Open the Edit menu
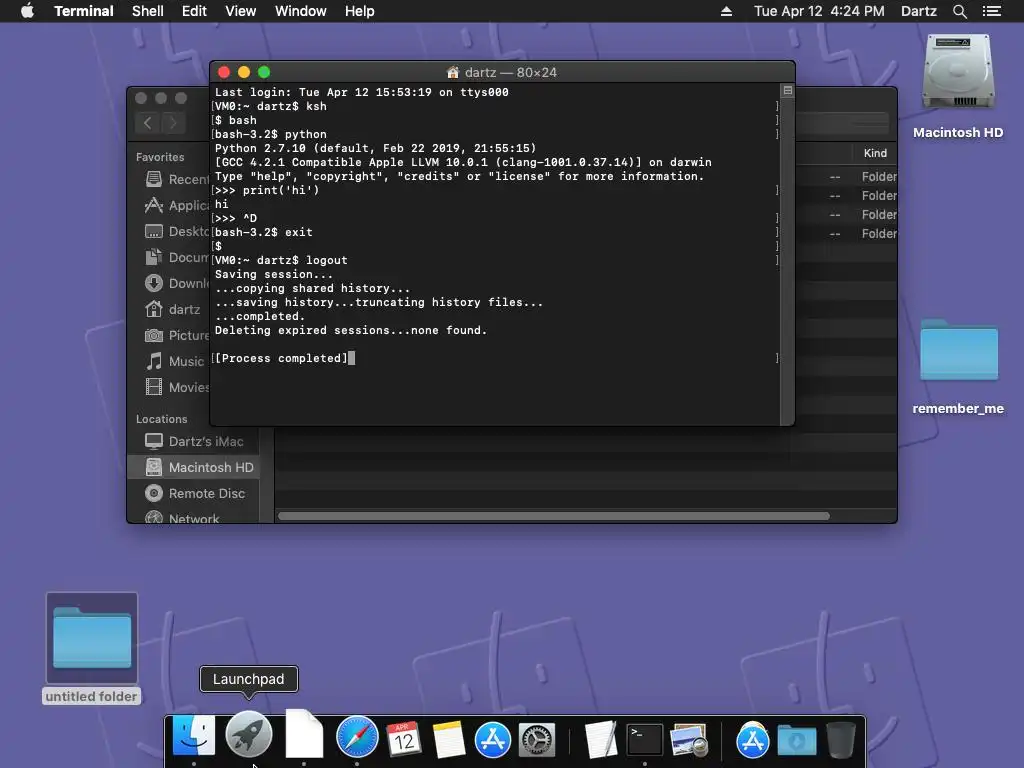1024x768 pixels. coord(194,11)
